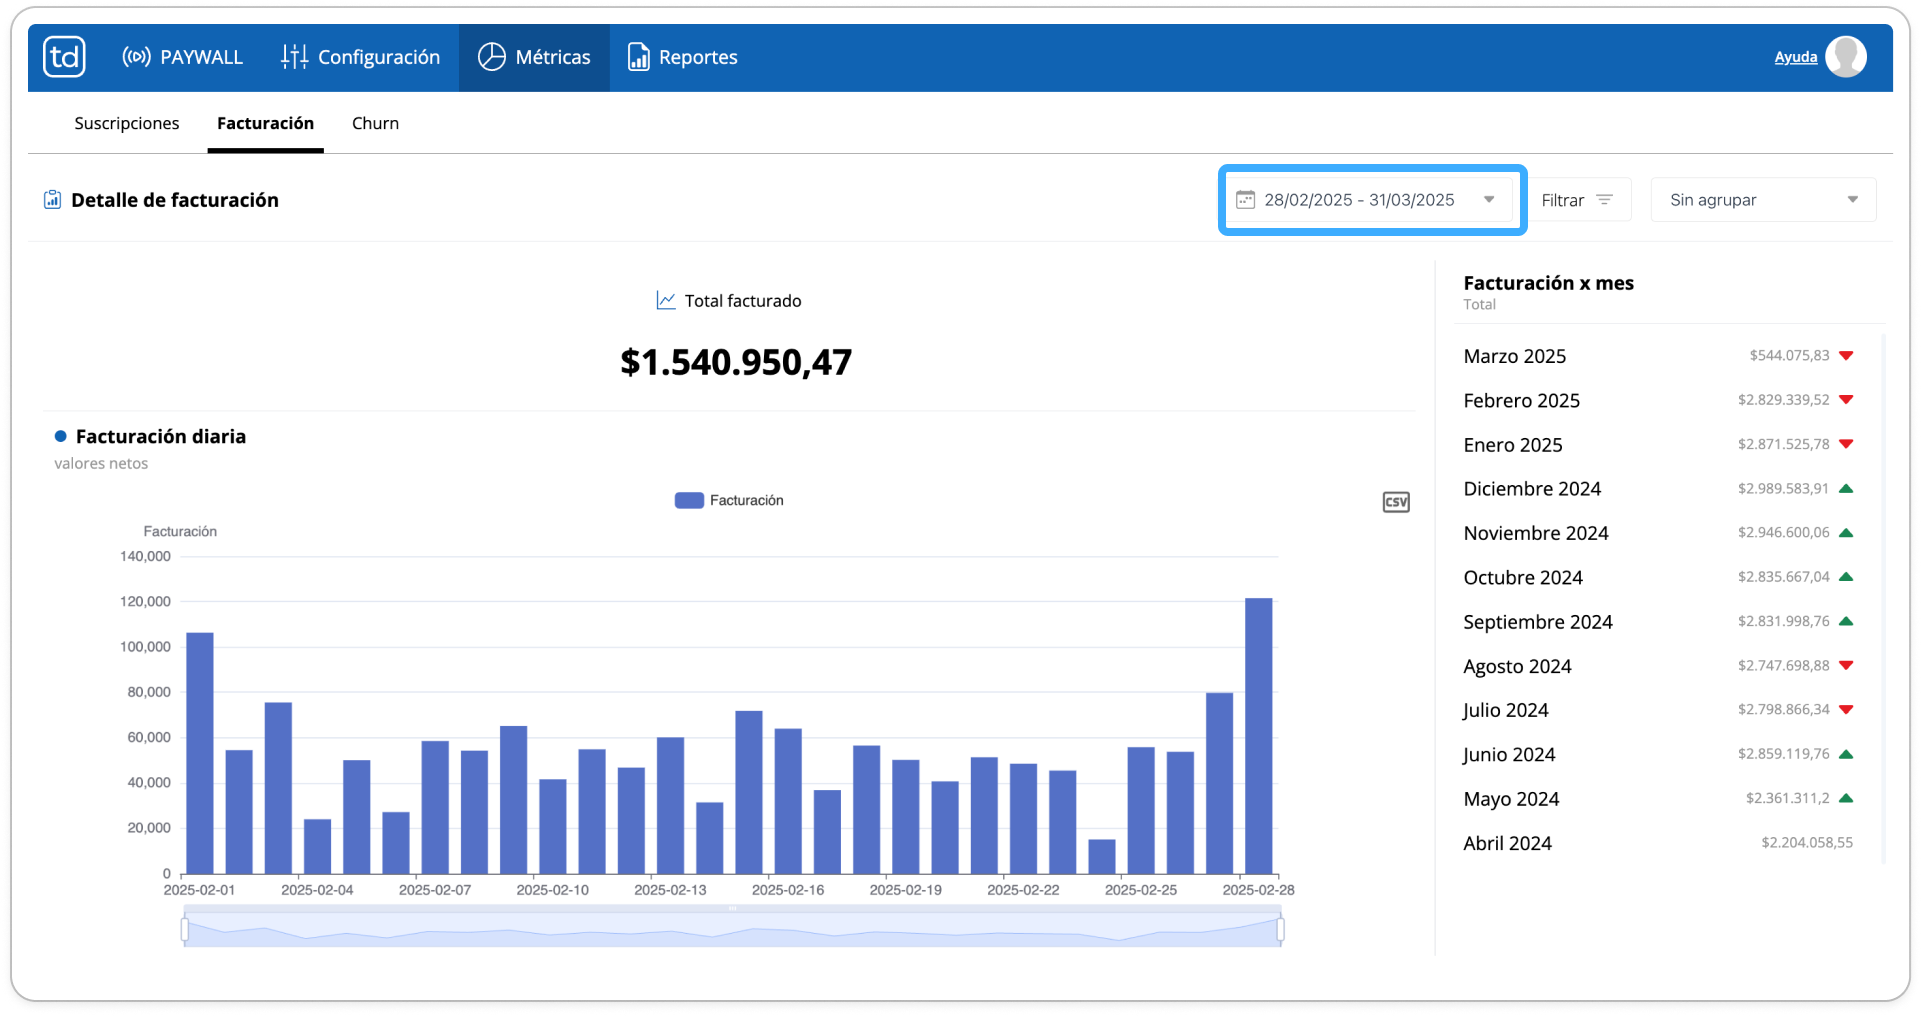Click the green up arrow beside $2.361.311,2
Viewport: 1922px width, 1016px height.
tap(1846, 798)
